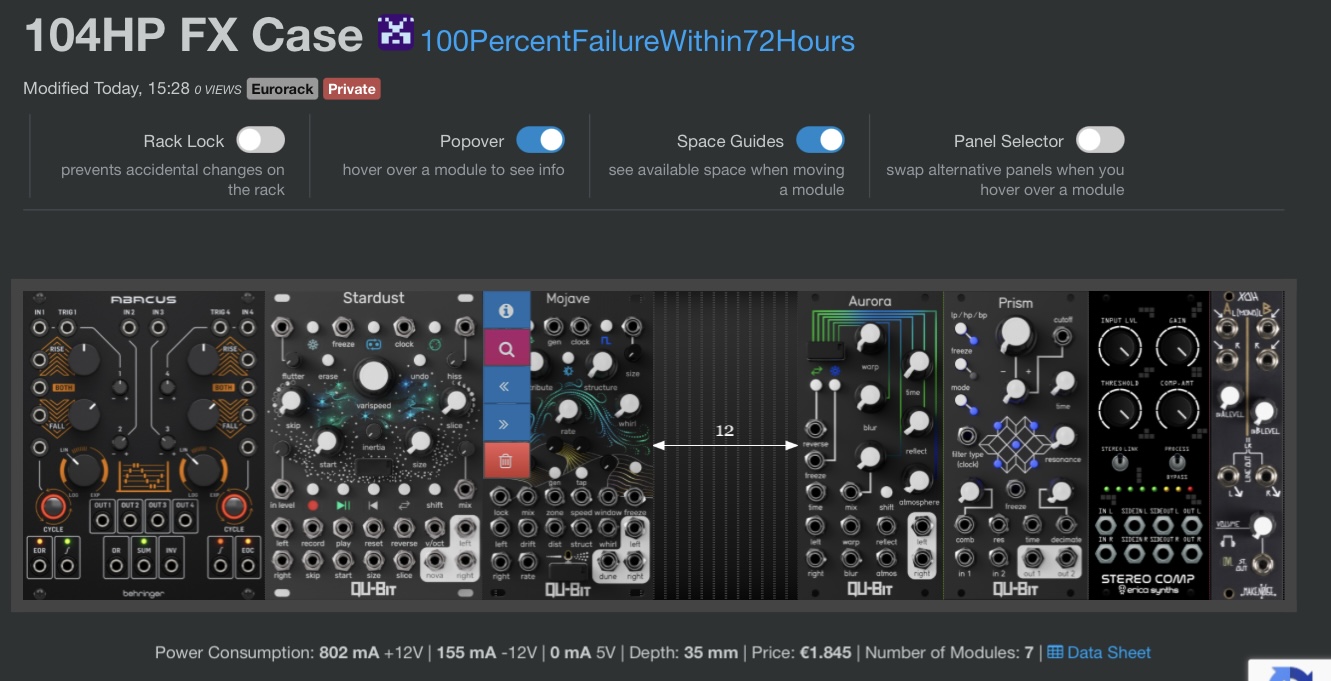Screen dimensions: 1331x681
Task: Click the pixel avatar icon beside username
Action: tap(395, 33)
